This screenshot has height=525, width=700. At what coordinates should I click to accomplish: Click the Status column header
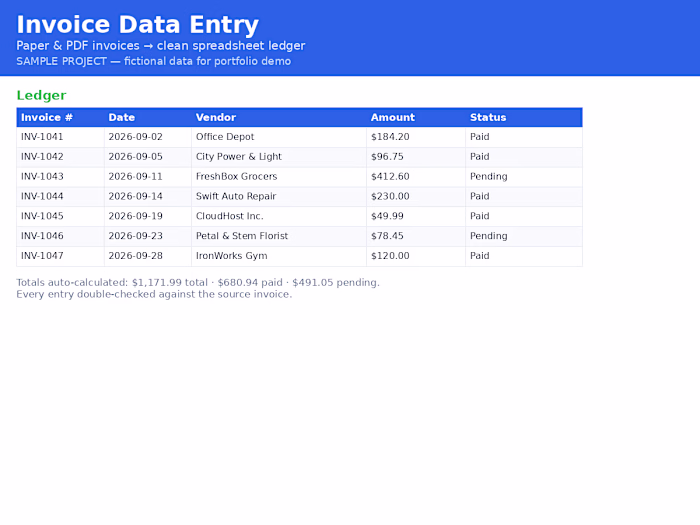pos(524,117)
